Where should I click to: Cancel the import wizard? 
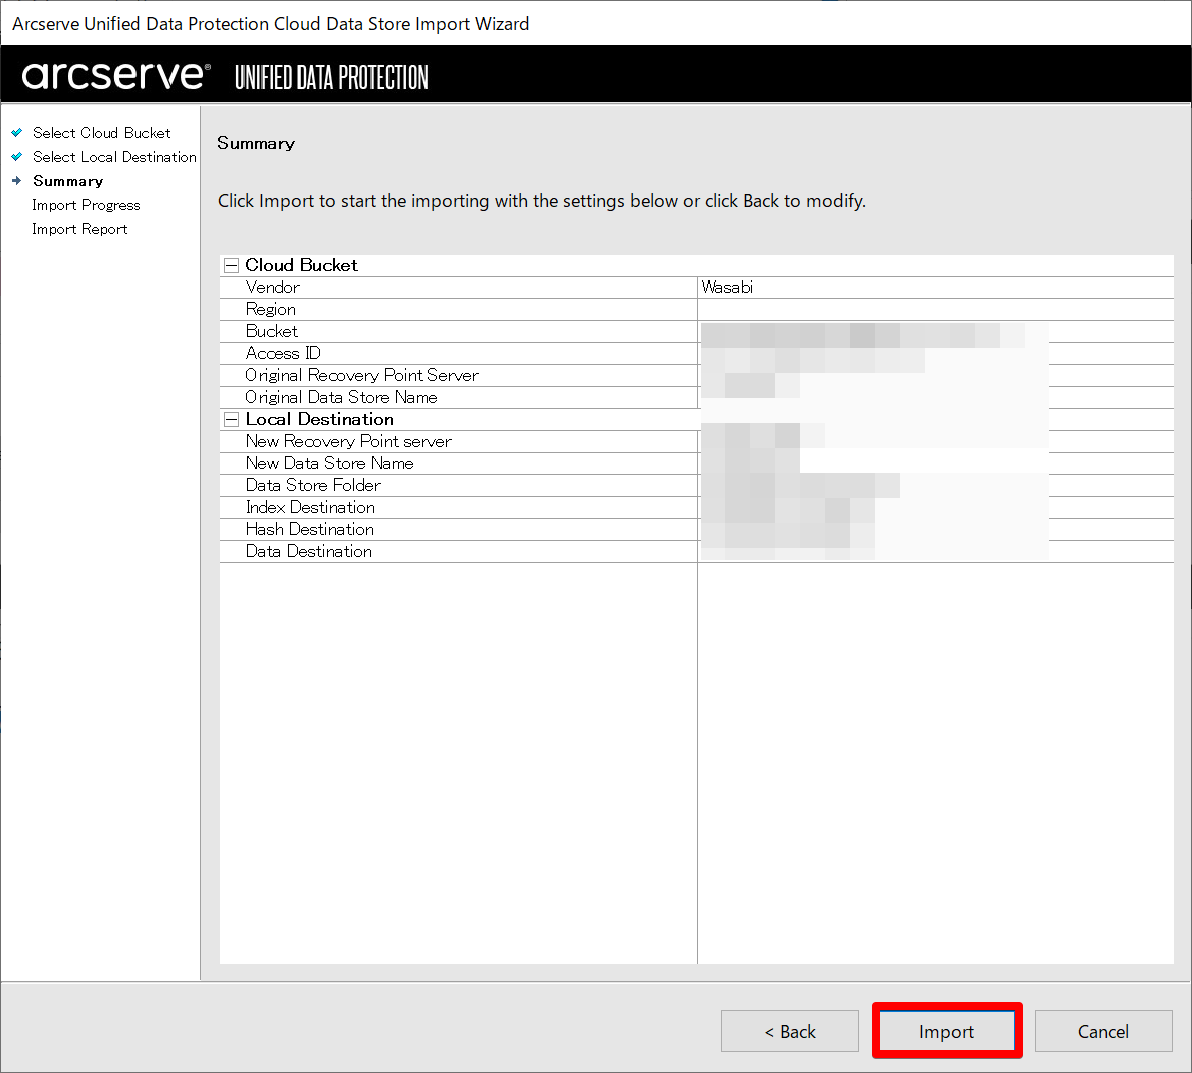pos(1103,1031)
